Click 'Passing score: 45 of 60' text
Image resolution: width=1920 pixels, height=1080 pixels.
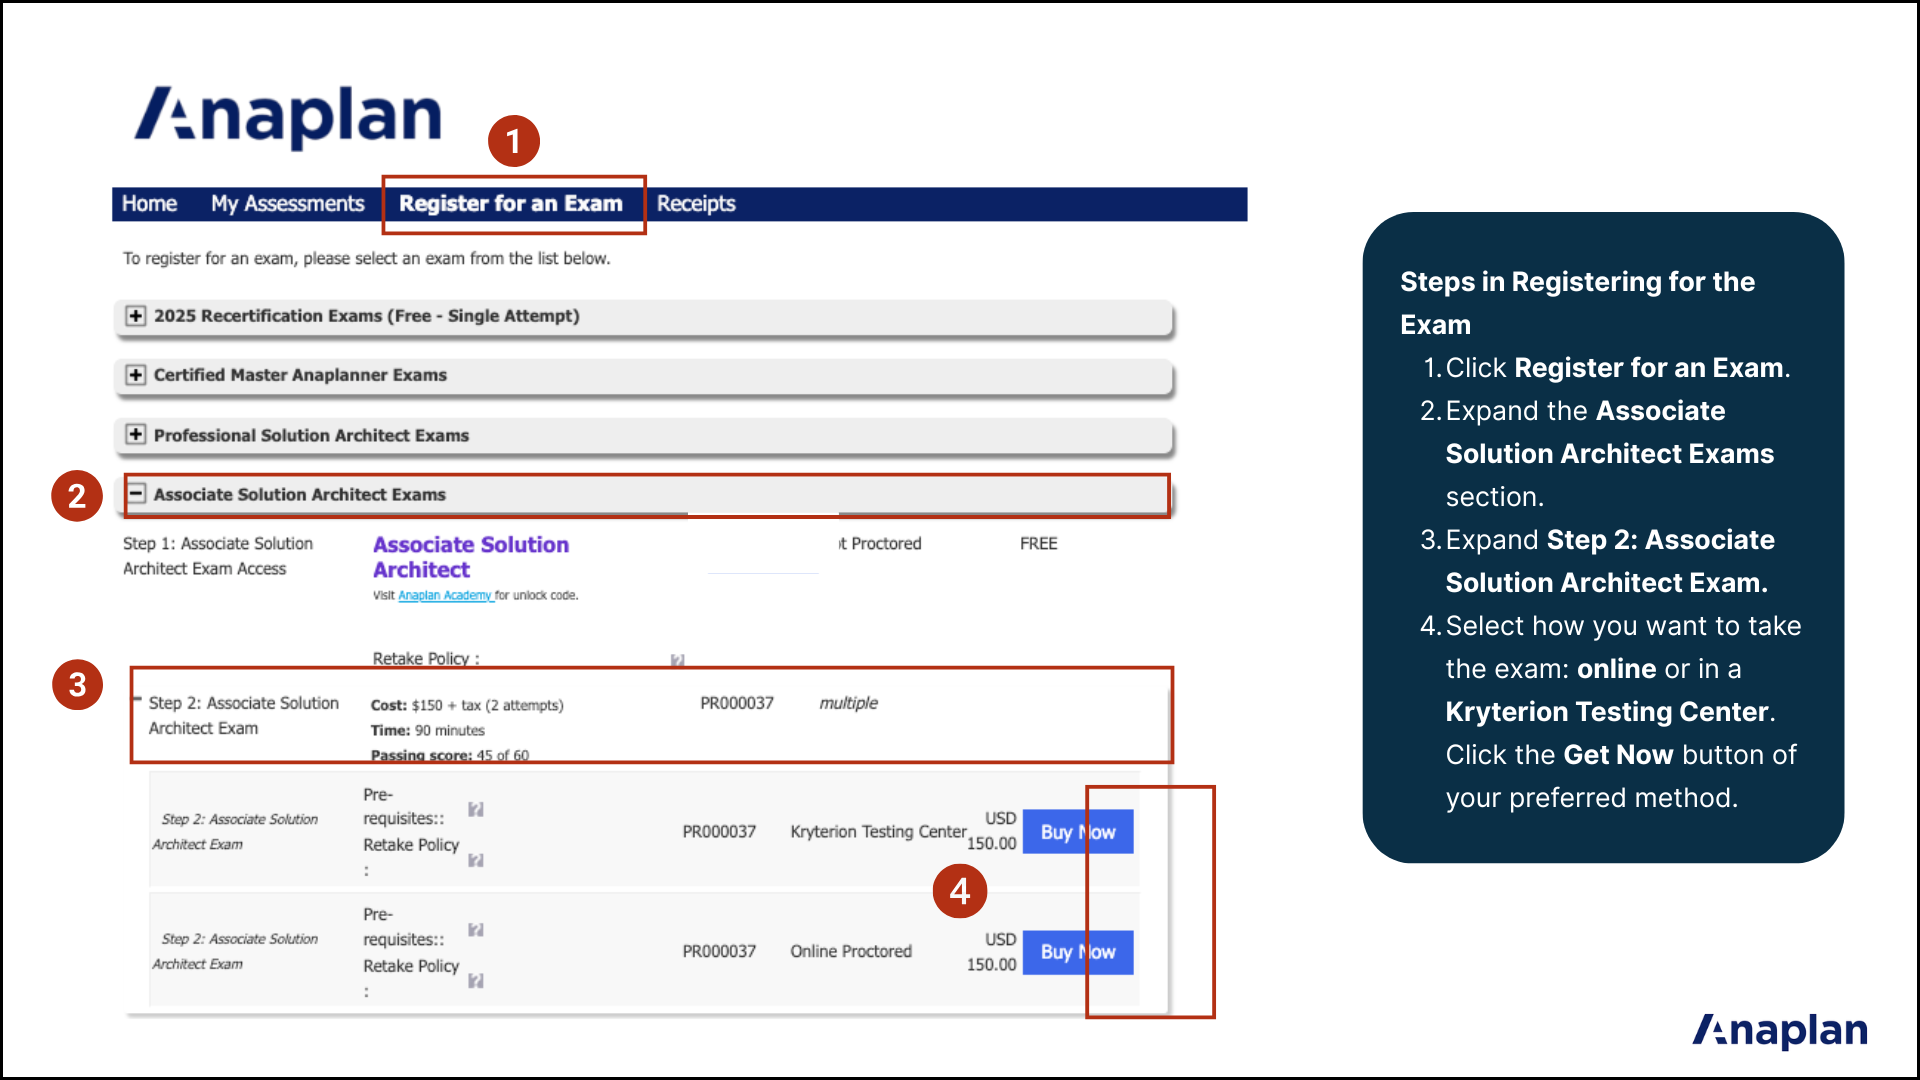click(449, 755)
